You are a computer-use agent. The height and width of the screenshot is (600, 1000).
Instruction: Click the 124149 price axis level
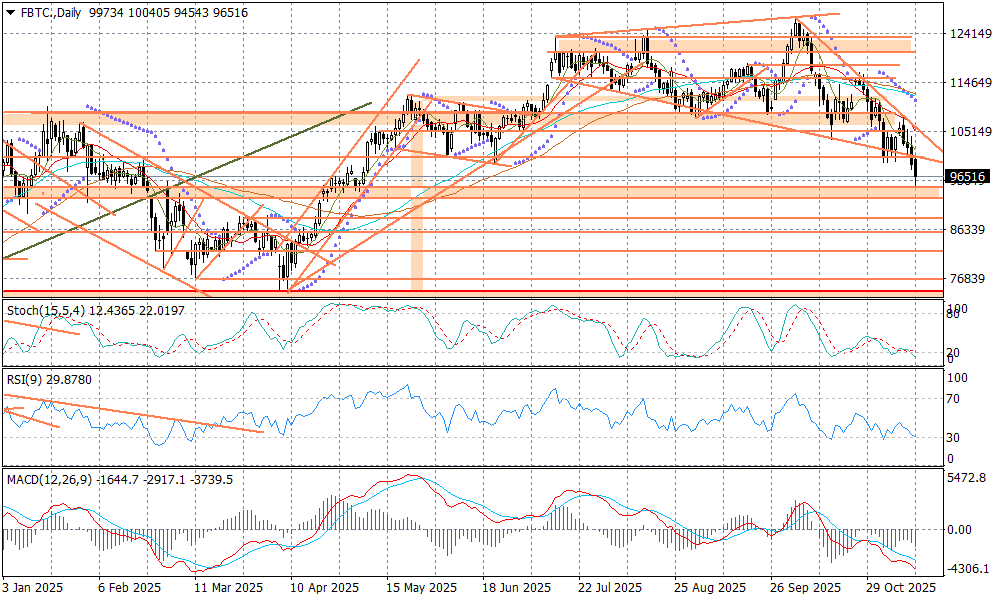pyautogui.click(x=968, y=34)
